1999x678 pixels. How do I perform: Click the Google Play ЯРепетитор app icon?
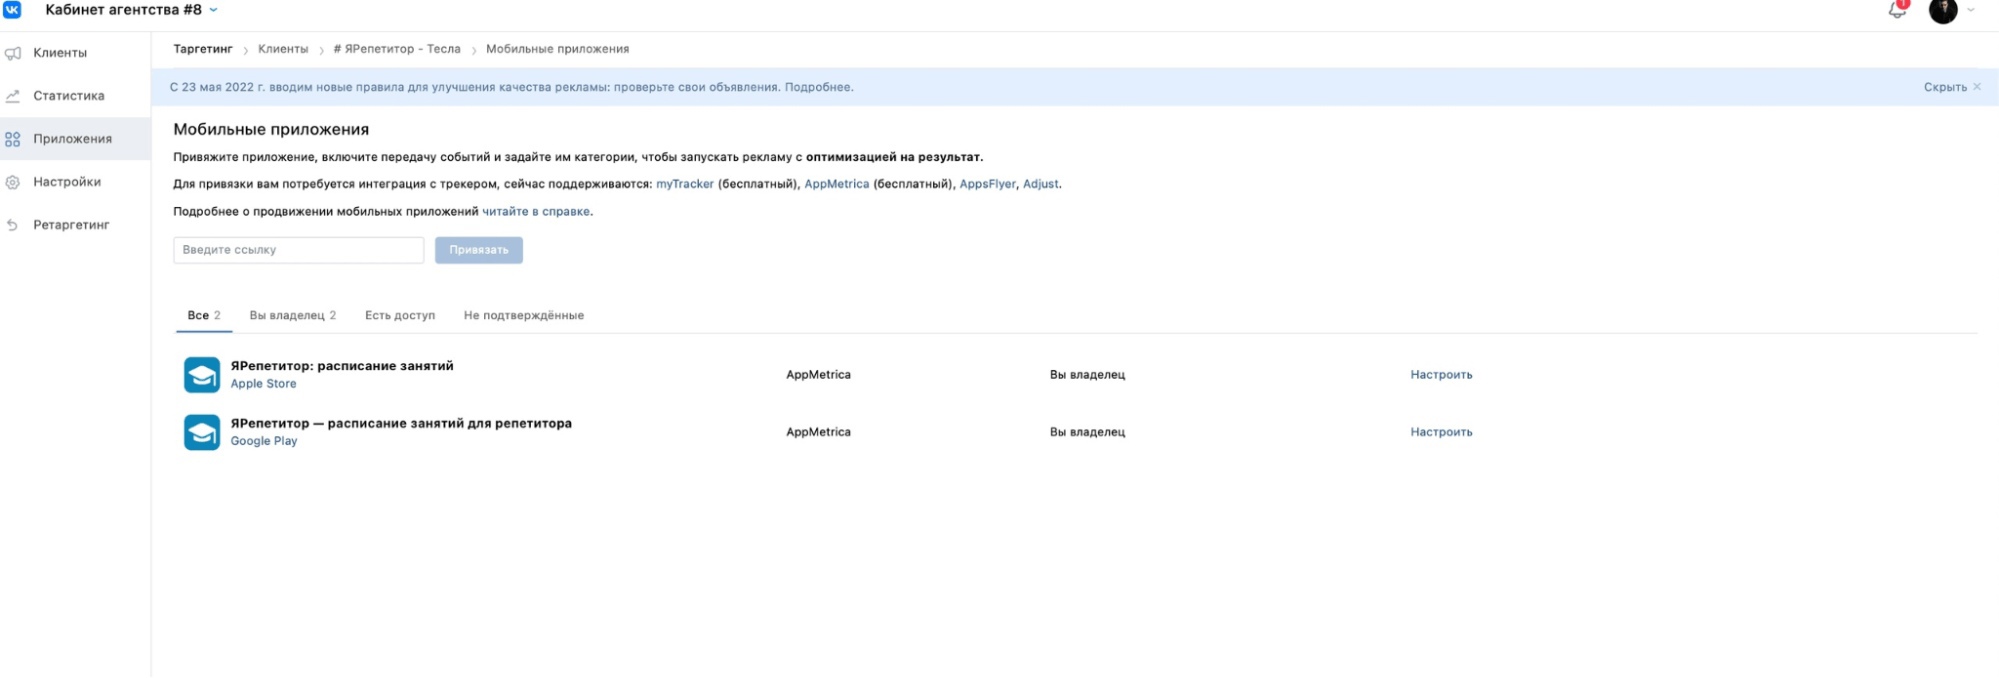pos(202,432)
